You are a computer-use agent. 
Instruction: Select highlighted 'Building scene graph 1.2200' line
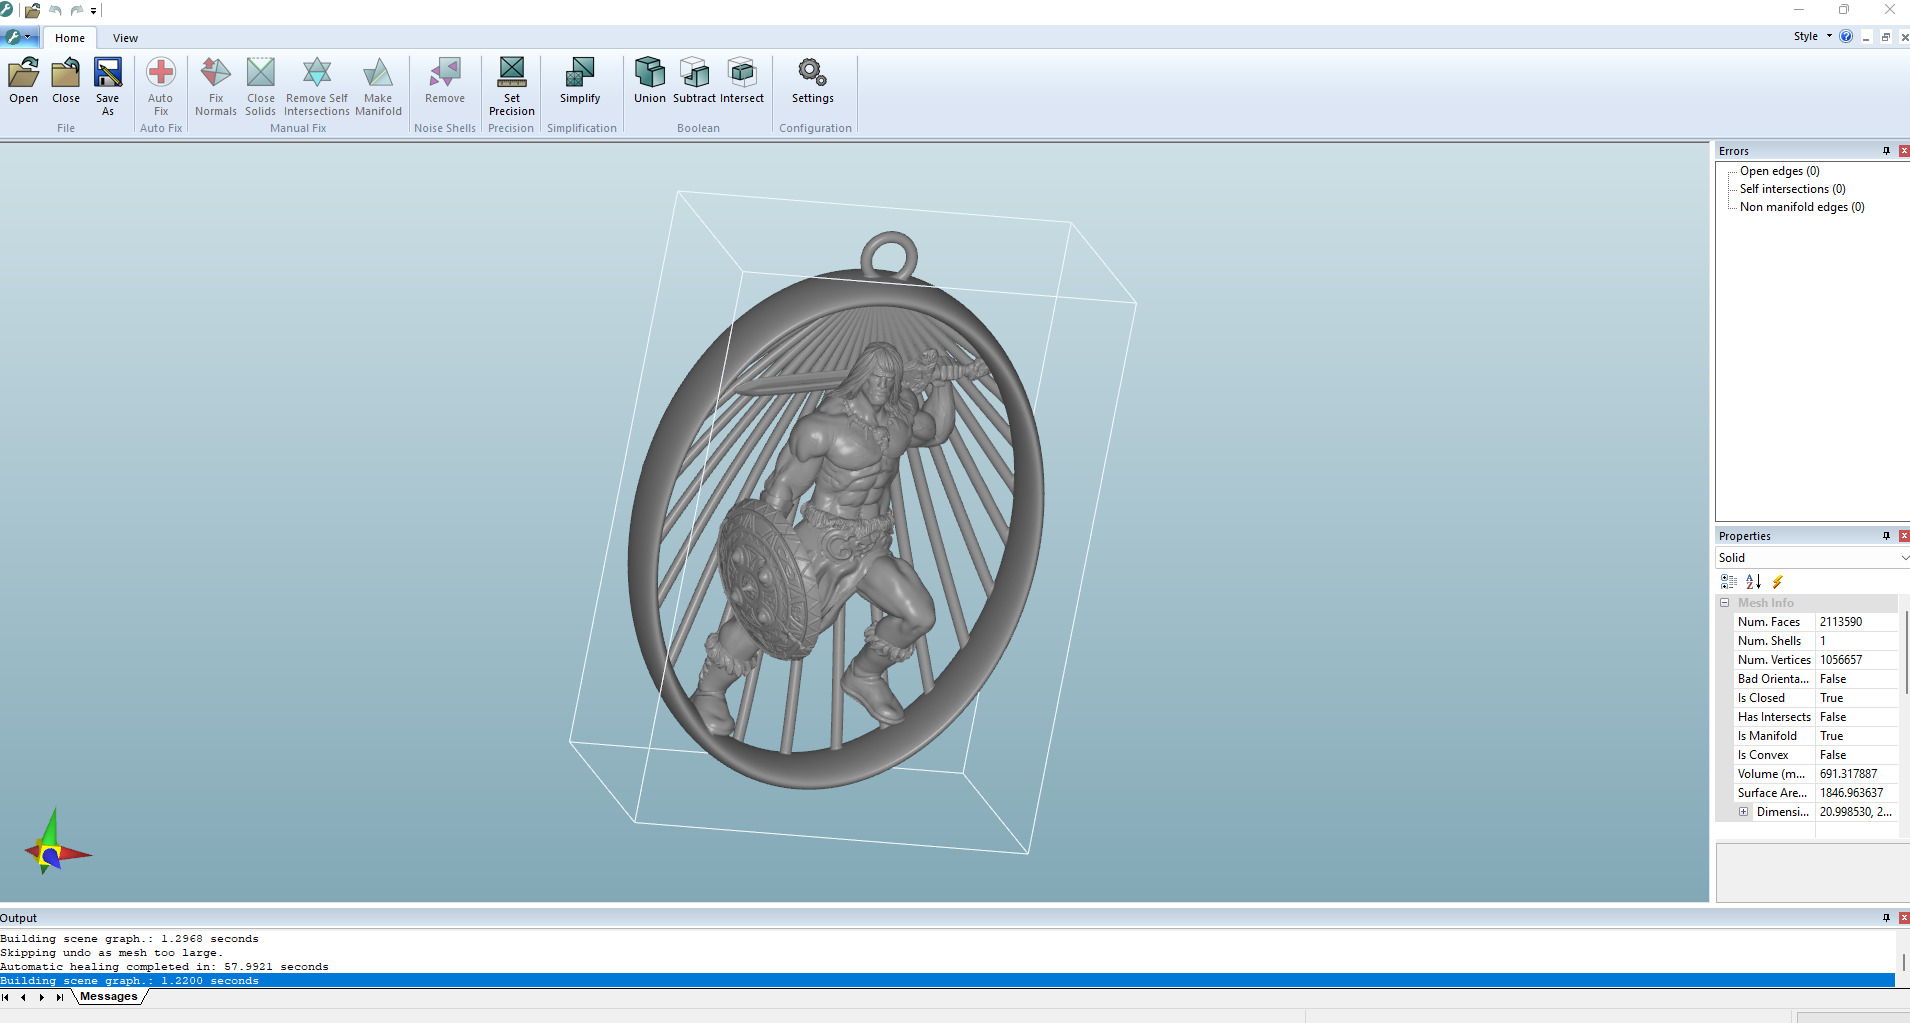tap(947, 981)
